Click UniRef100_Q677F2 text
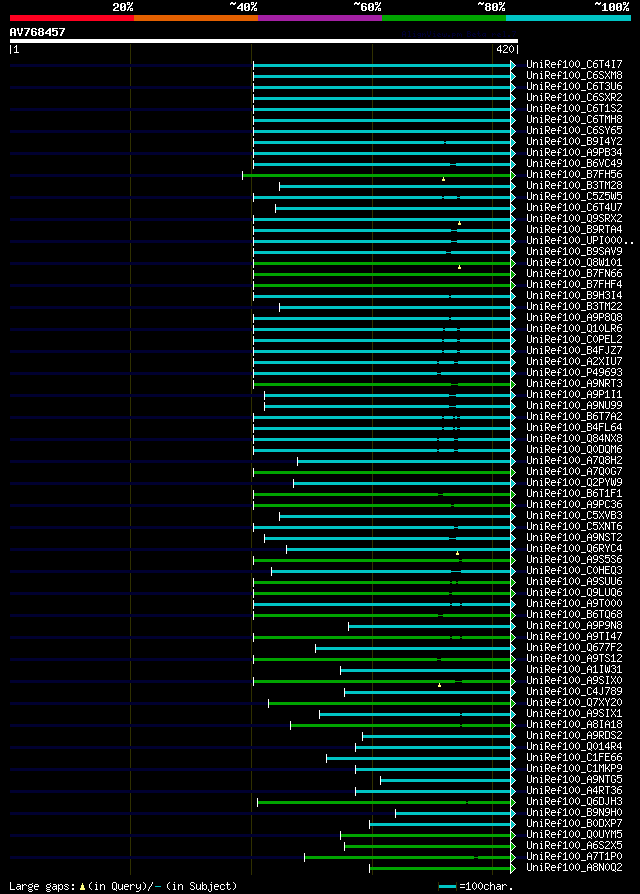This screenshot has width=640, height=894. tap(574, 647)
